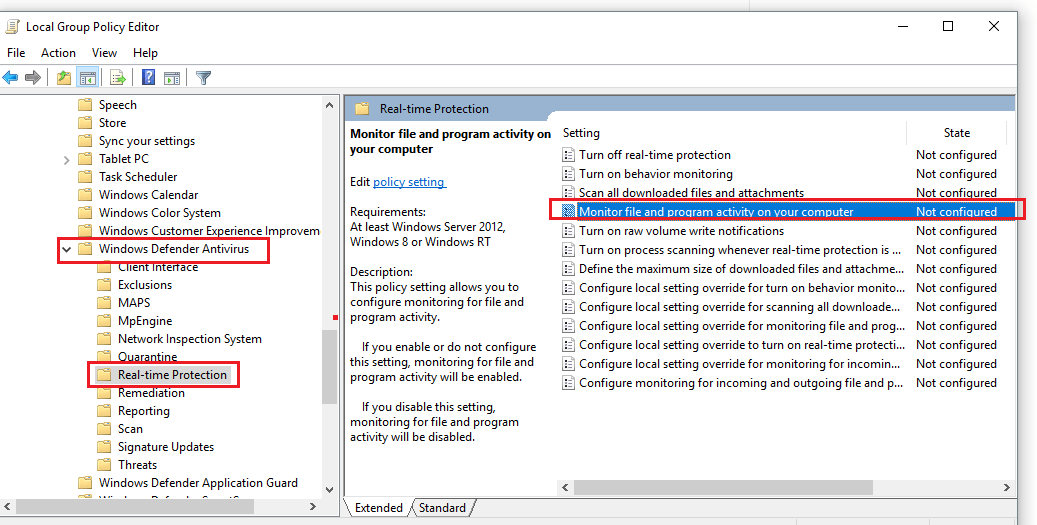
Task: Click the Up one level folder icon
Action: click(63, 78)
